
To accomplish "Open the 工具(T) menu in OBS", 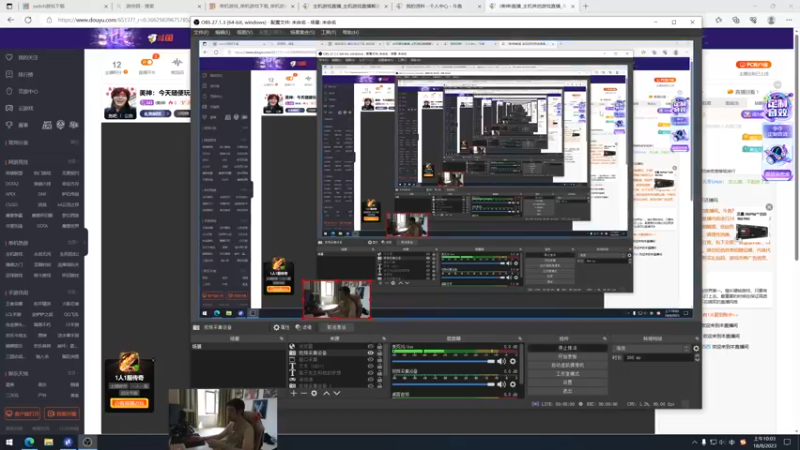I will [328, 33].
